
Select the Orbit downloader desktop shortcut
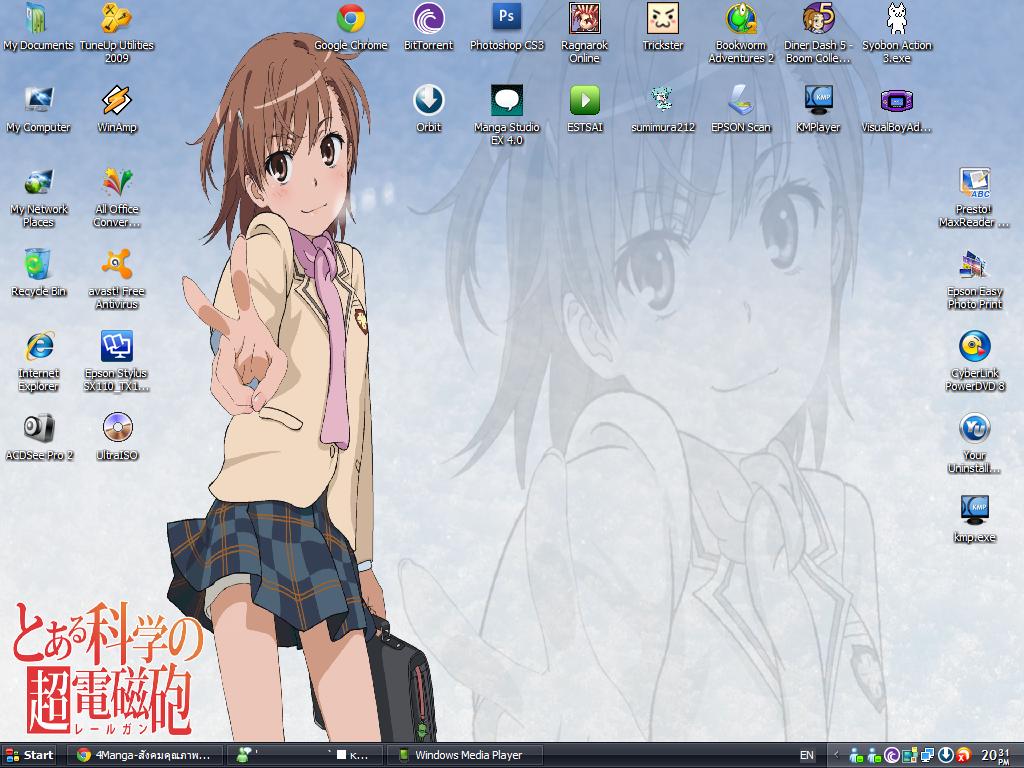[428, 110]
